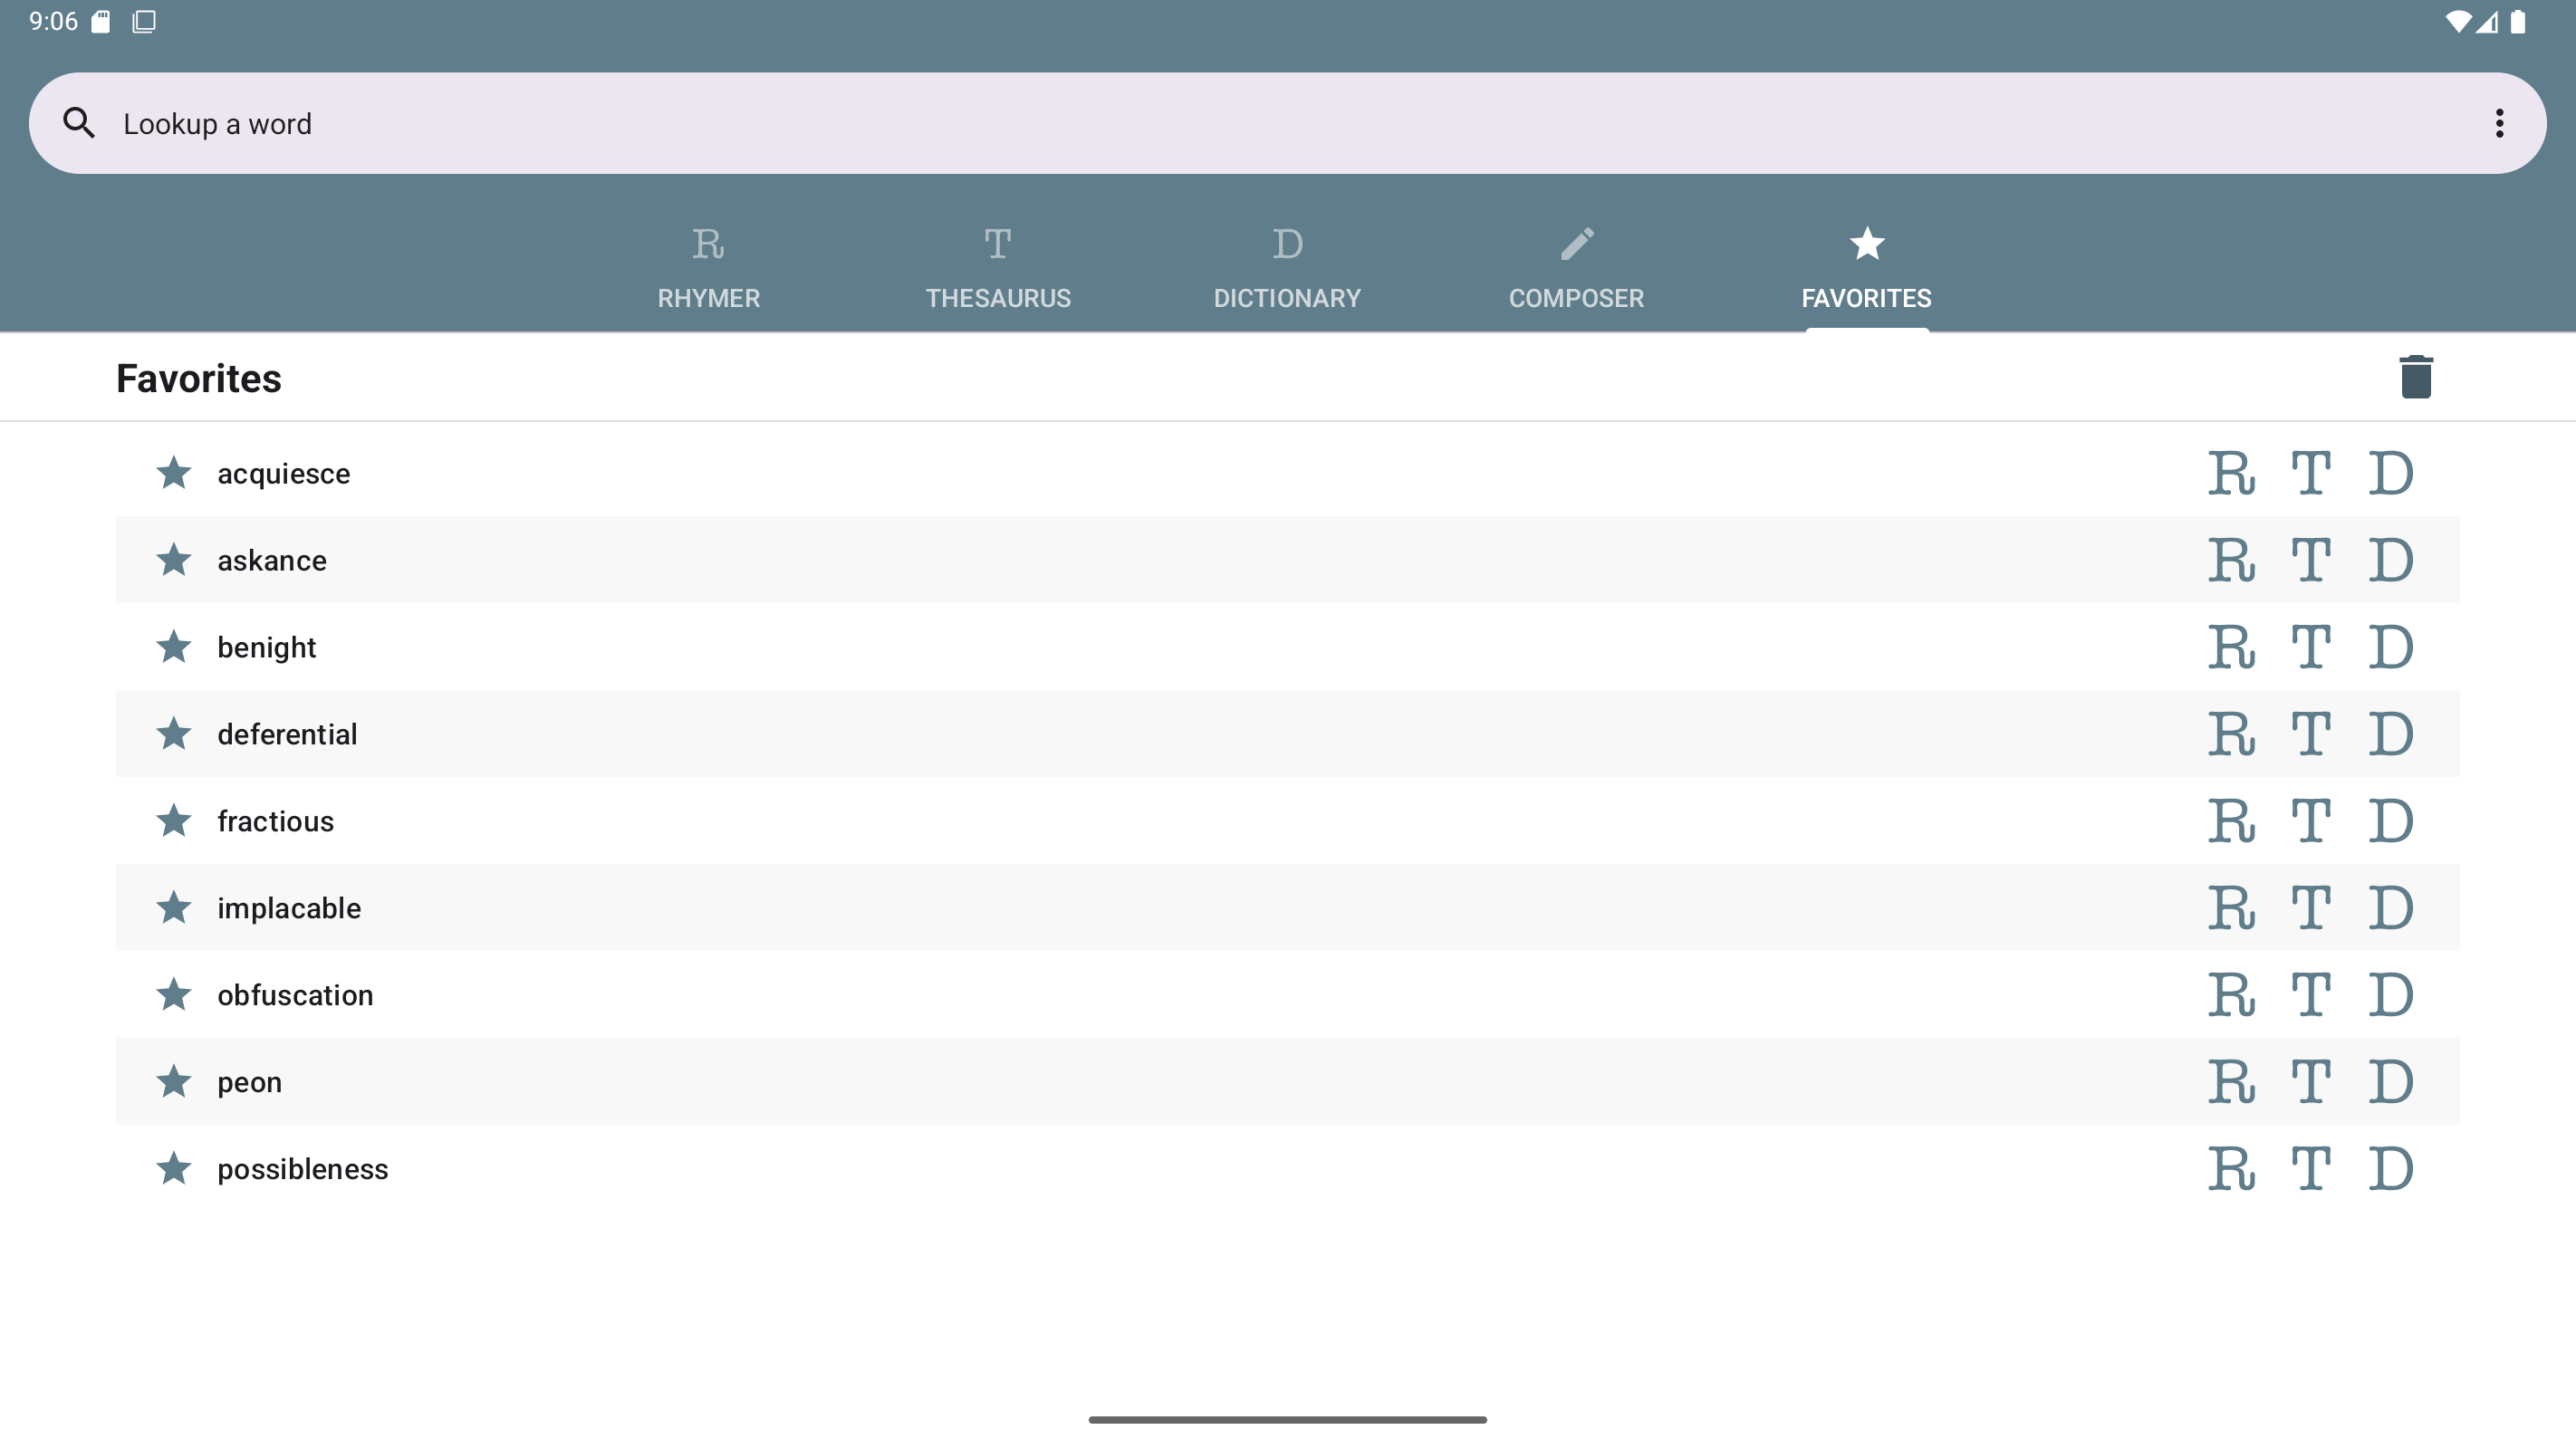The height and width of the screenshot is (1449, 2576).
Task: Select the word implacable
Action: [289, 908]
